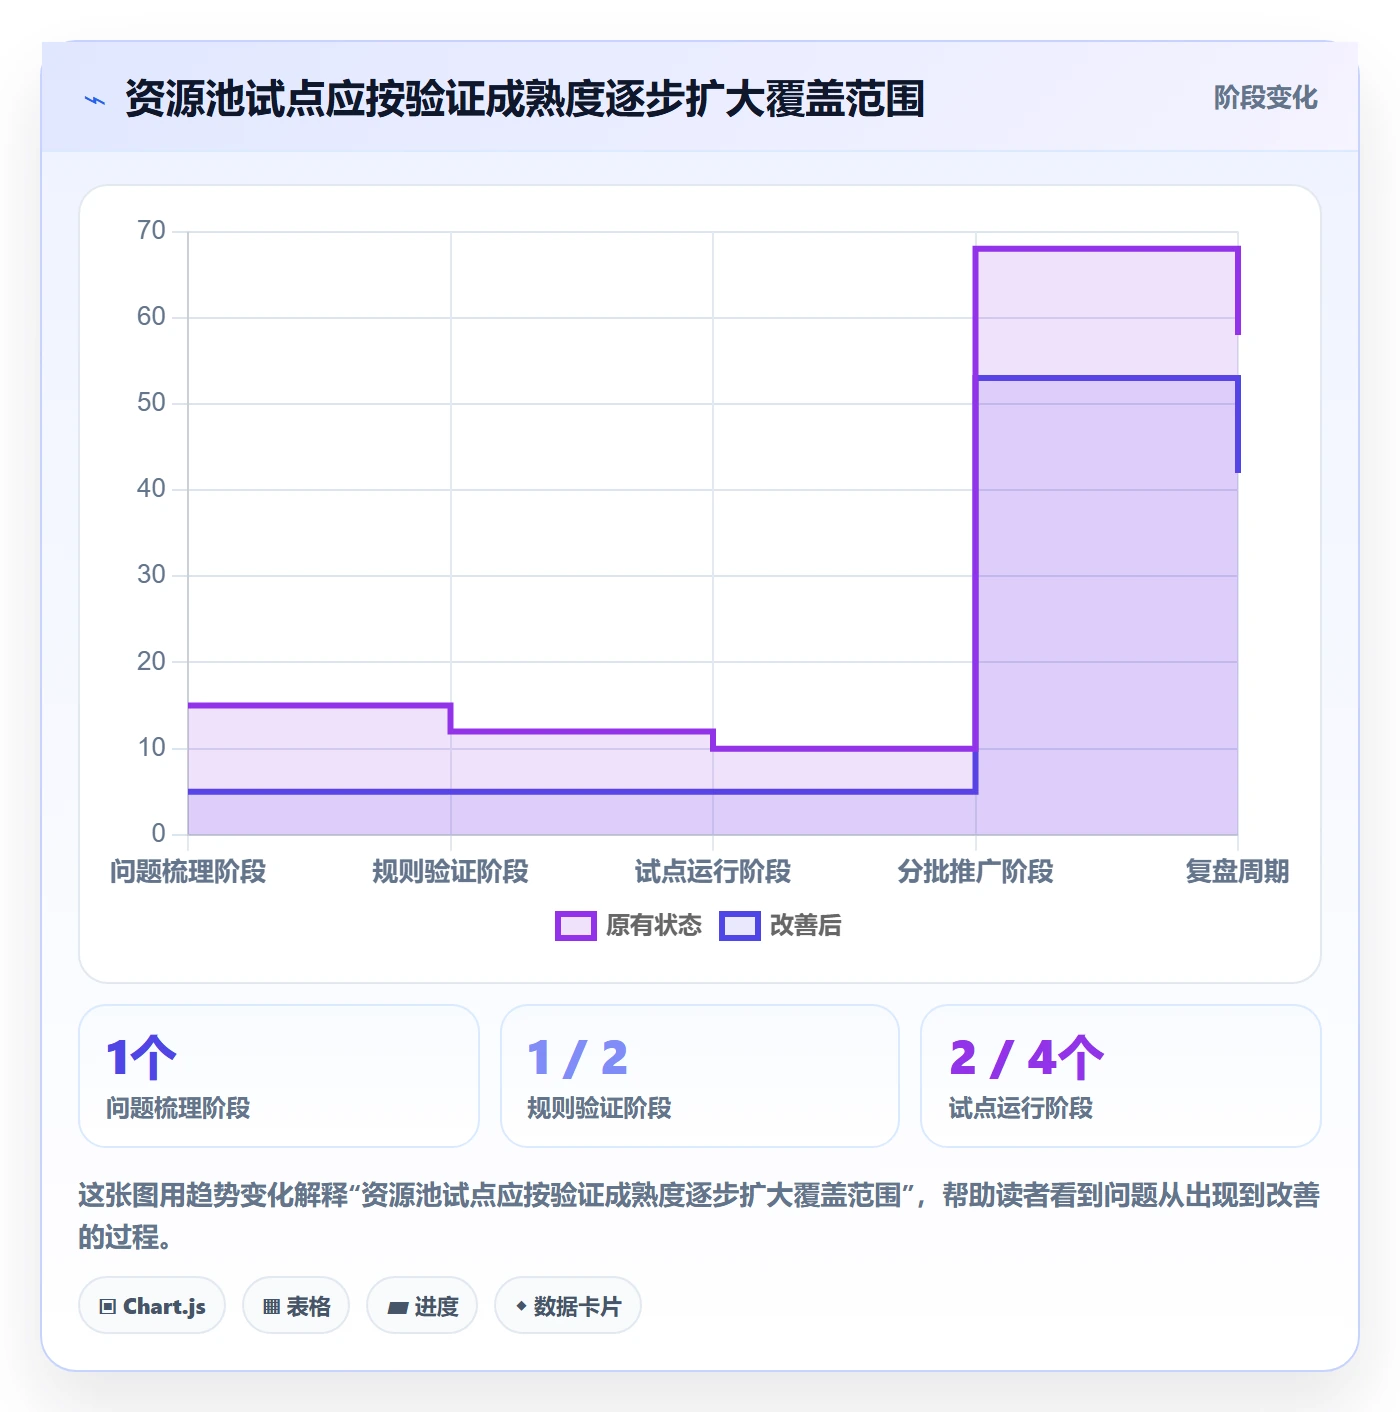Click the description paragraph starting 这张图用趋势变化
This screenshot has height=1412, width=1400.
pyautogui.click(x=699, y=1216)
